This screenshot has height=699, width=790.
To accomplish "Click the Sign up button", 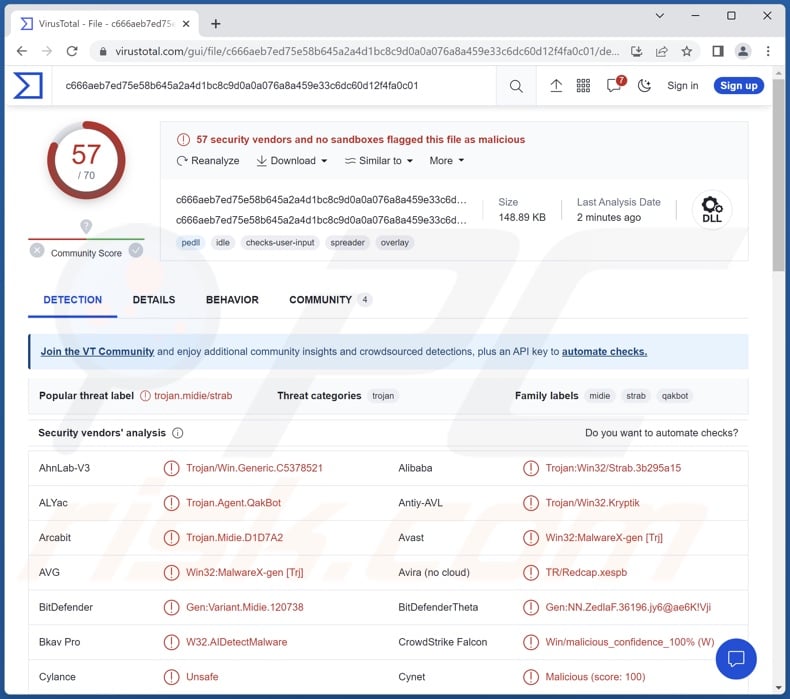I will [738, 86].
